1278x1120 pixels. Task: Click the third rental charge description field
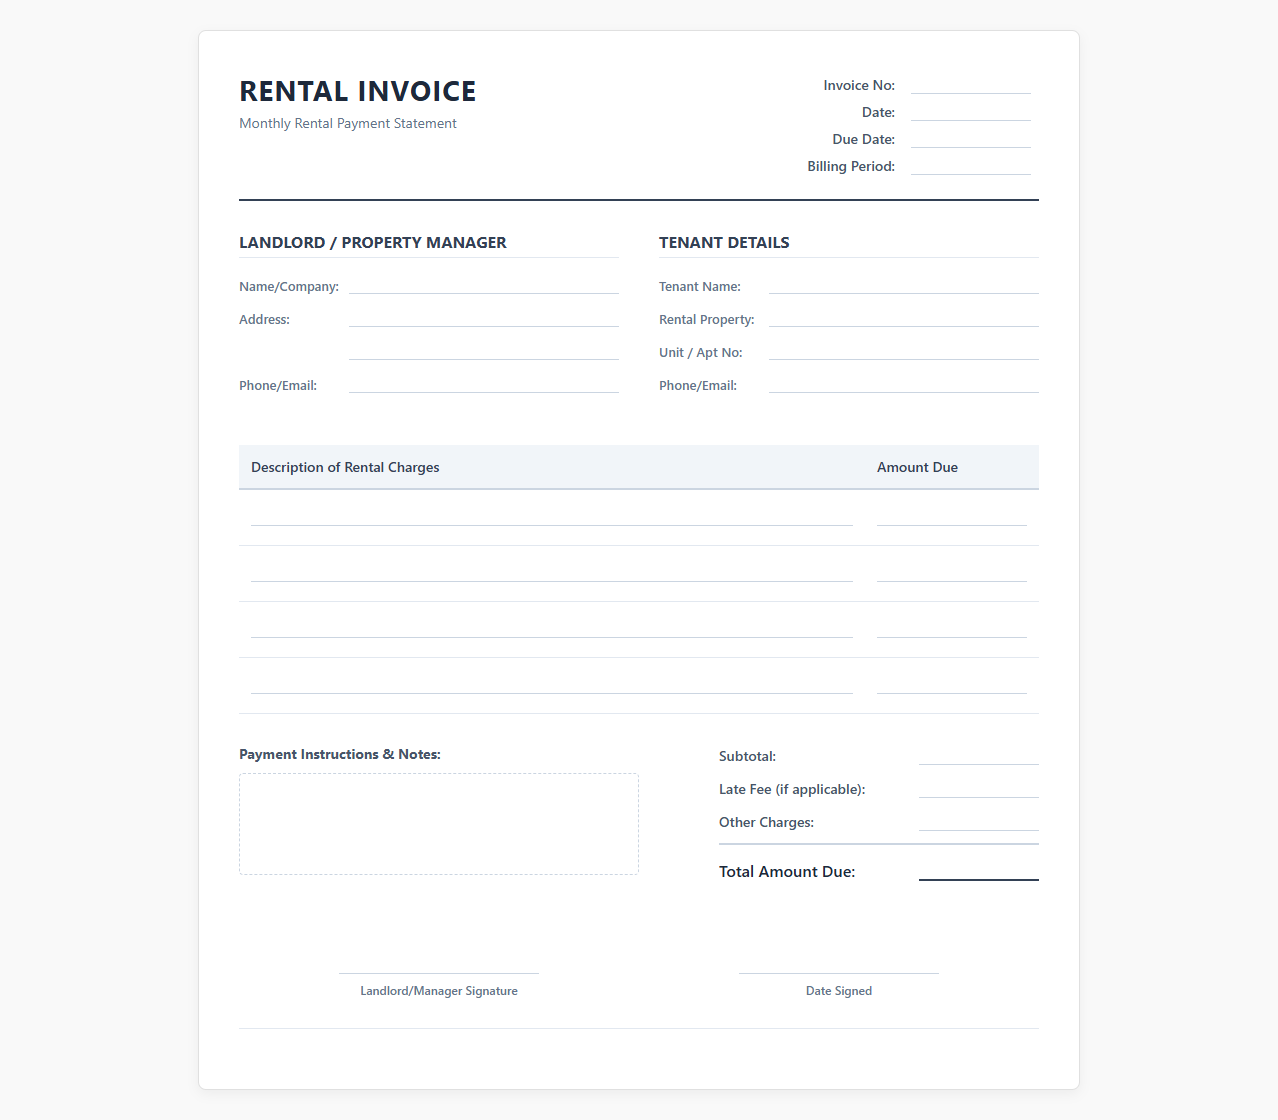click(x=552, y=627)
